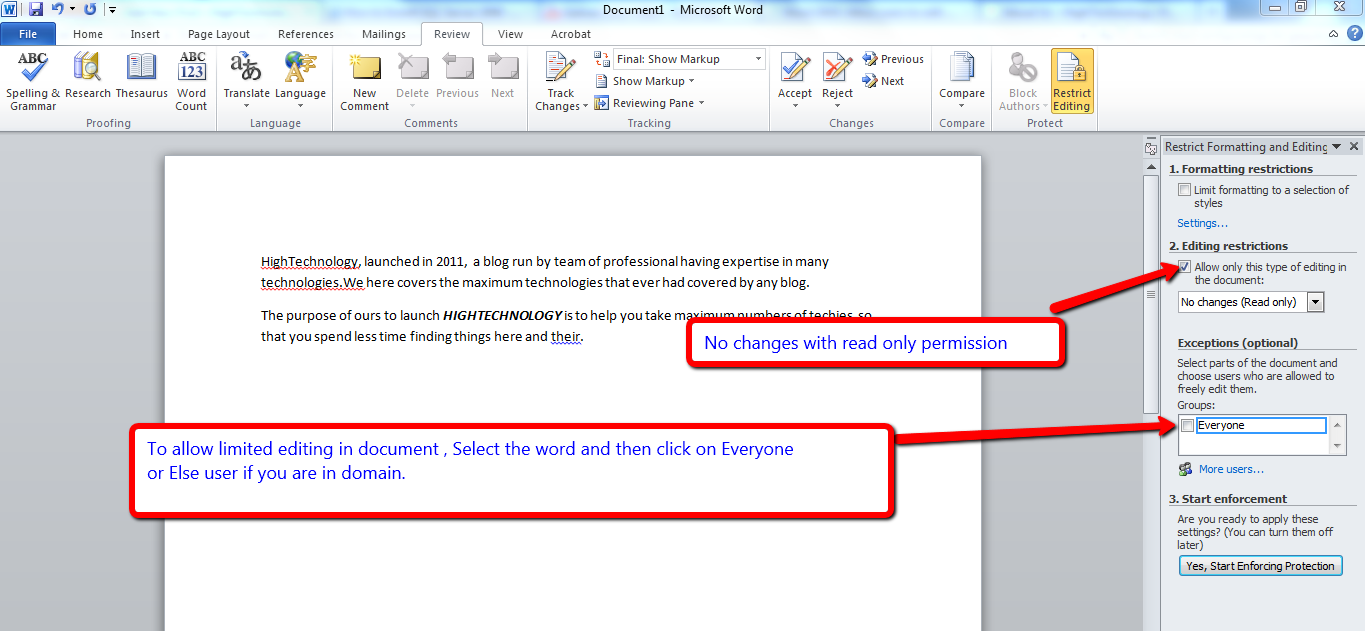This screenshot has height=631, width=1365.
Task: Open the Thesaurus tool
Action: (x=142, y=77)
